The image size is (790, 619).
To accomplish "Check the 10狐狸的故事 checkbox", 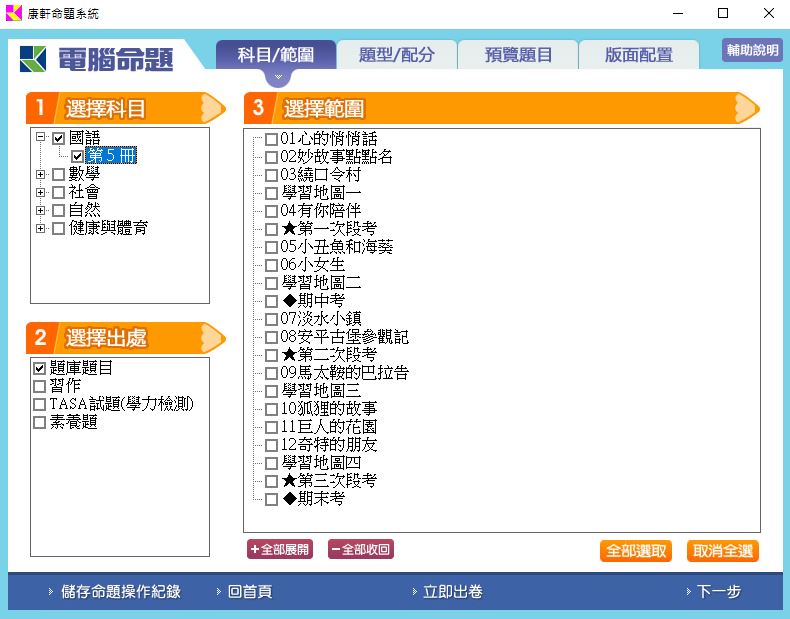I will [x=271, y=409].
